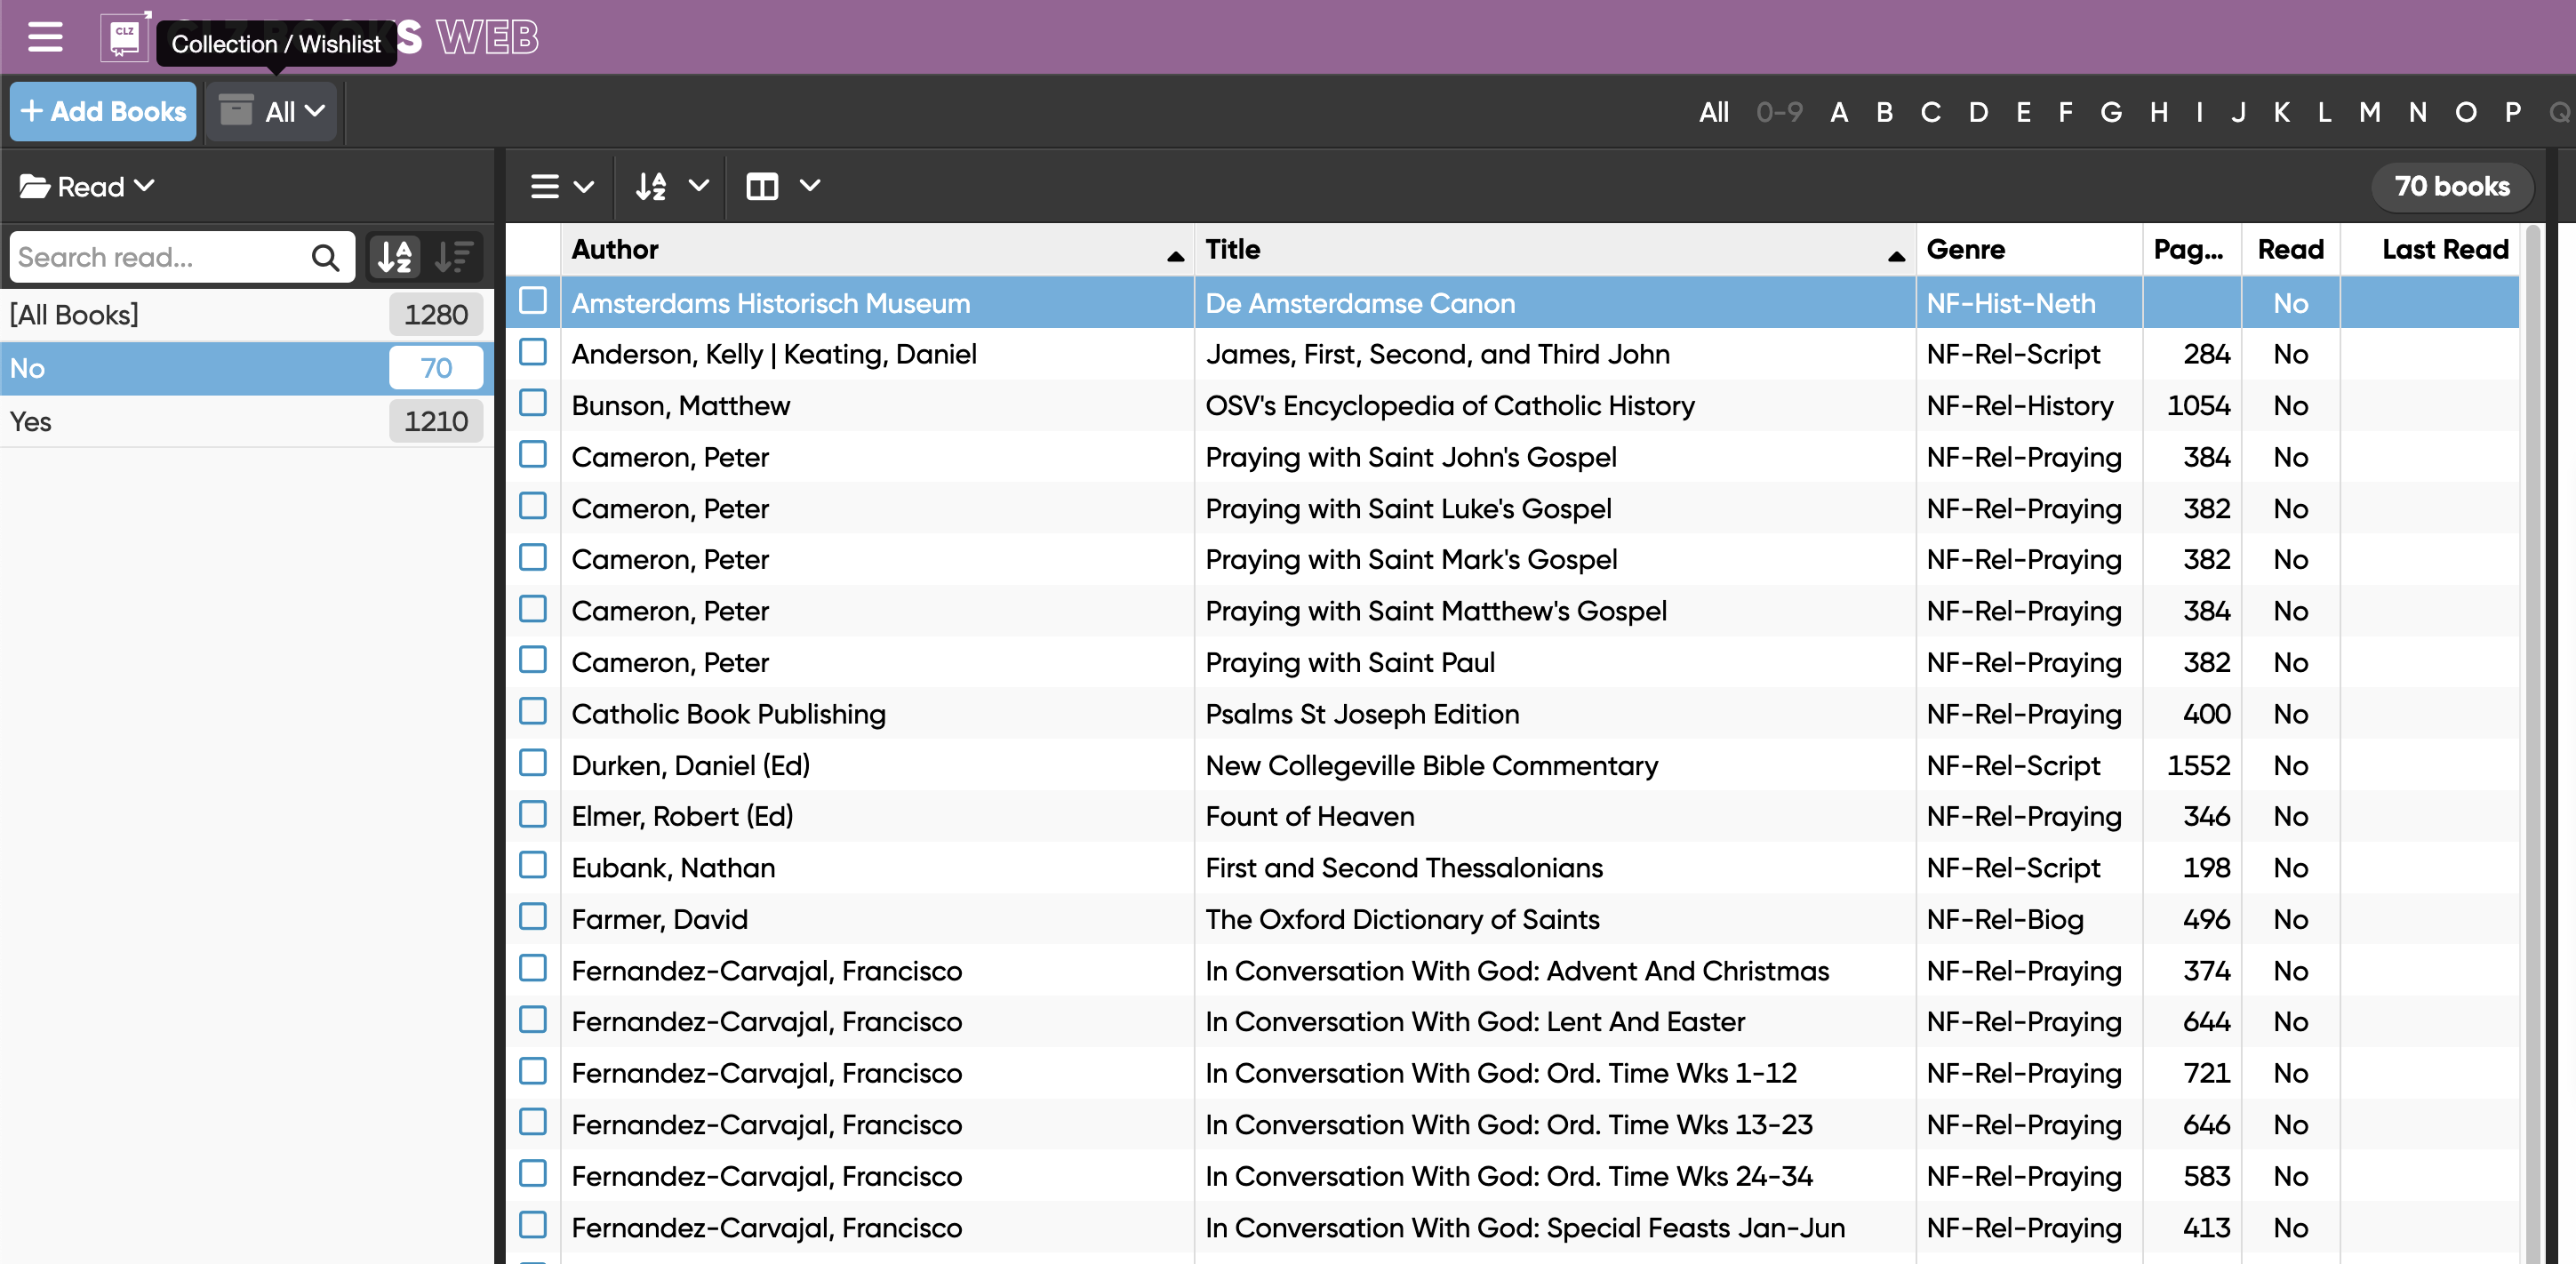Expand the Read folder dropdown

88,186
